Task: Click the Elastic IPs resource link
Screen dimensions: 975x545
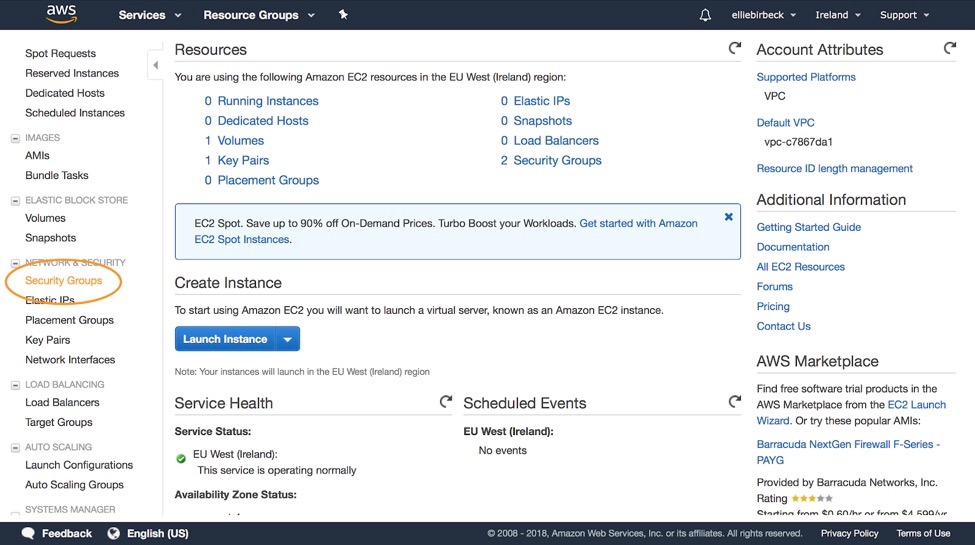Action: (x=542, y=101)
